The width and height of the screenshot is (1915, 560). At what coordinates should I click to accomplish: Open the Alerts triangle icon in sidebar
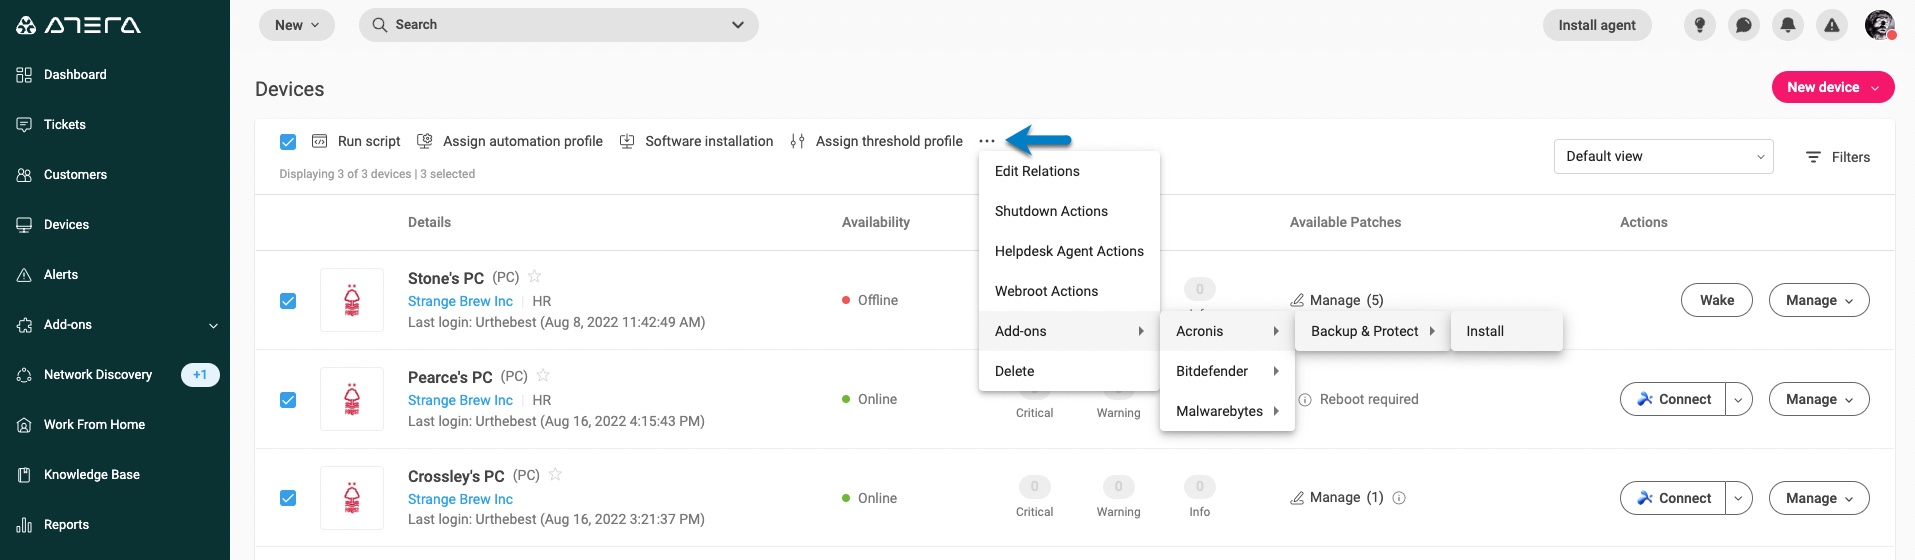(x=24, y=275)
